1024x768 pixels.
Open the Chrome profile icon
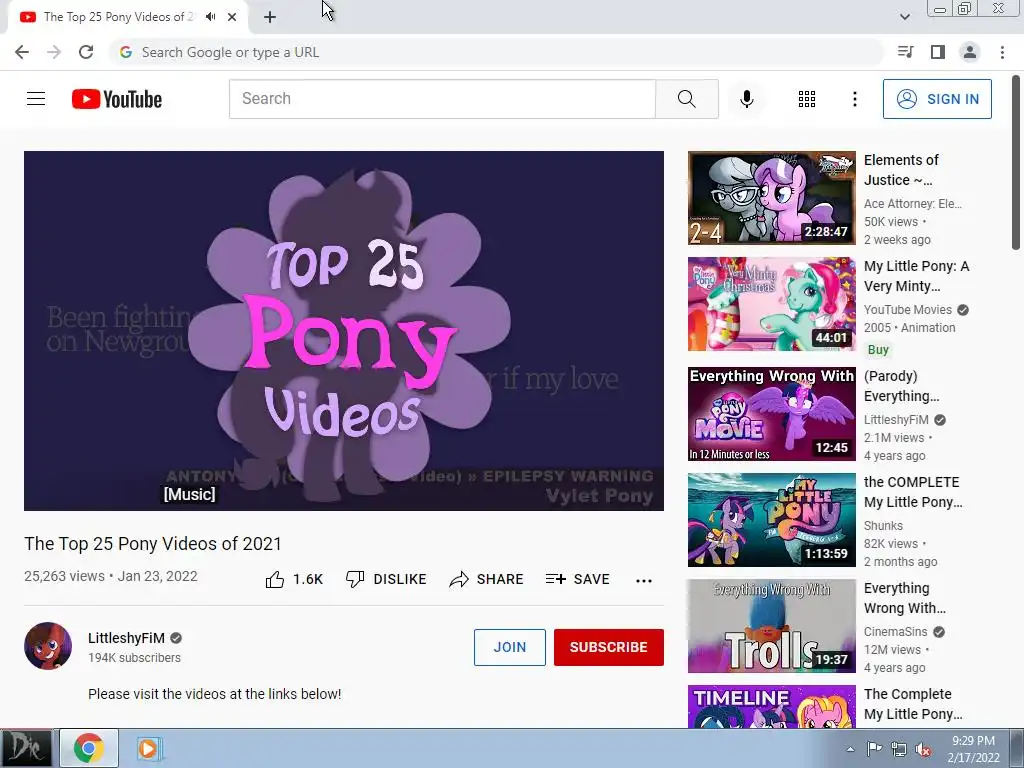click(x=970, y=52)
